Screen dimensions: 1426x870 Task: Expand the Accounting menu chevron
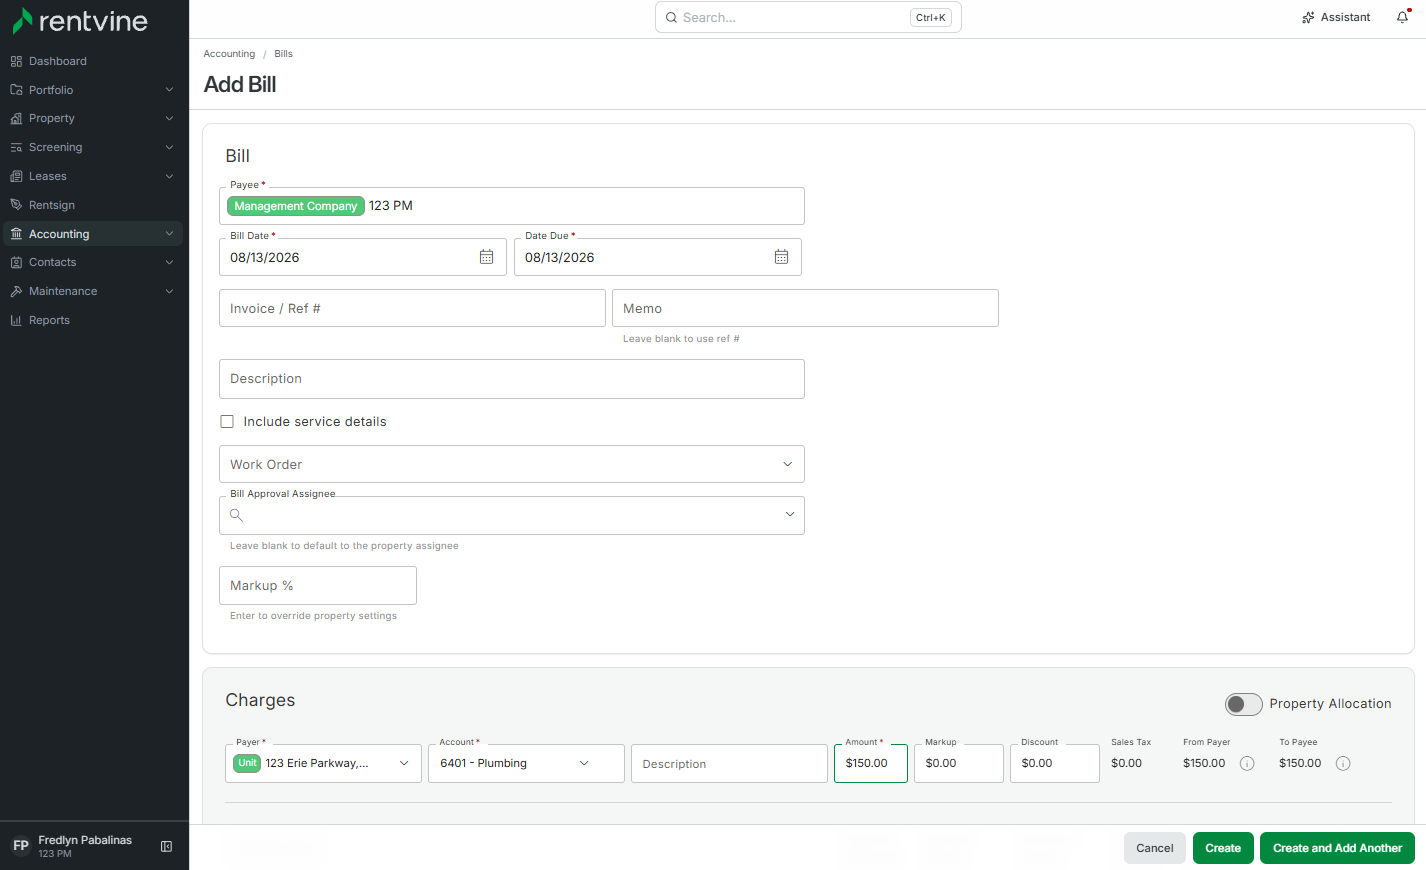click(169, 234)
